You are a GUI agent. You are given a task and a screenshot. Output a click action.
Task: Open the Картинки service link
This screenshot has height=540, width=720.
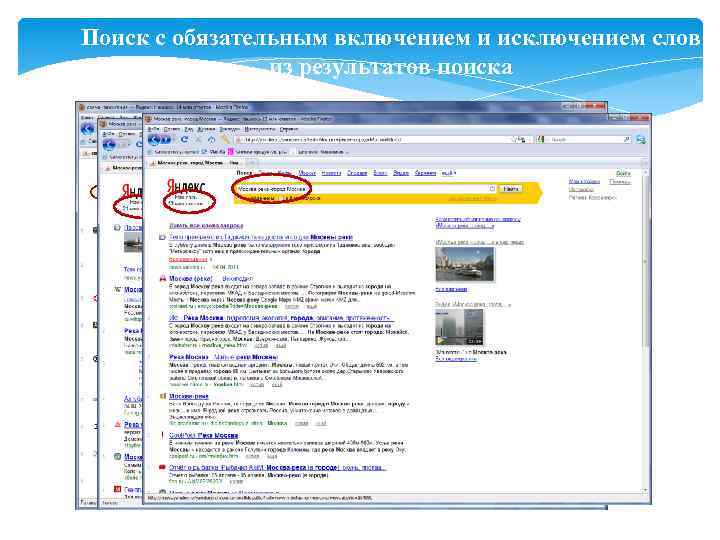point(425,173)
